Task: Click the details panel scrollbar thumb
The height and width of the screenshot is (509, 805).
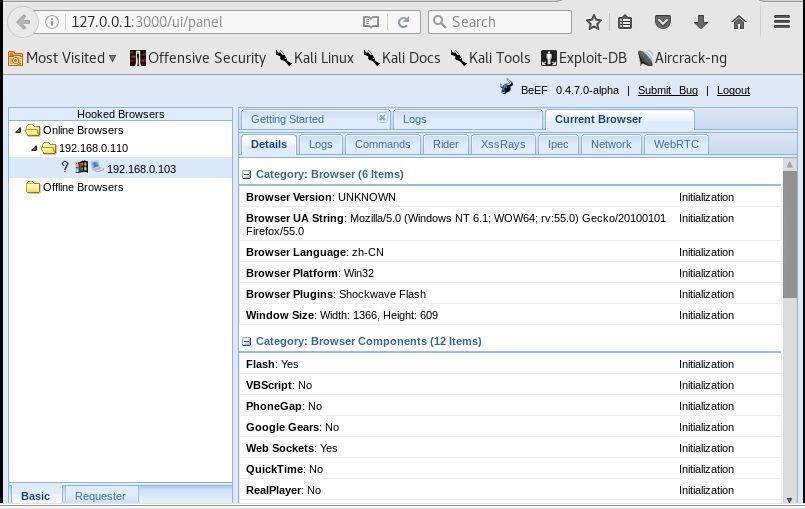Action: [x=790, y=234]
